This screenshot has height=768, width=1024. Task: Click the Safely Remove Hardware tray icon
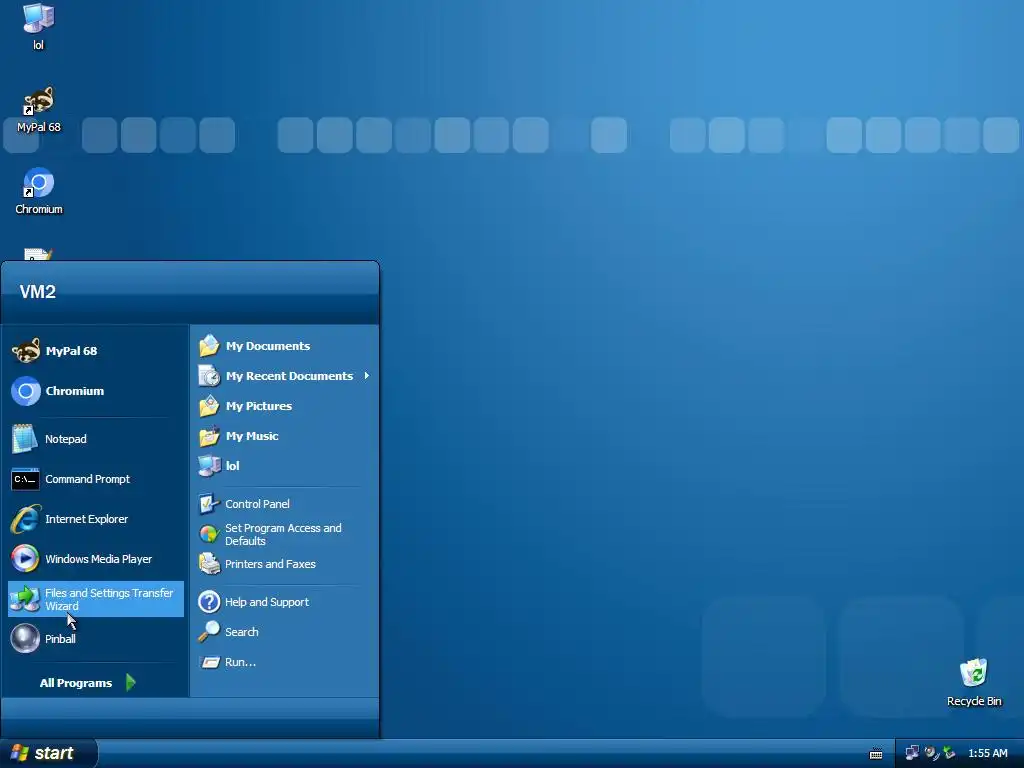pyautogui.click(x=949, y=753)
